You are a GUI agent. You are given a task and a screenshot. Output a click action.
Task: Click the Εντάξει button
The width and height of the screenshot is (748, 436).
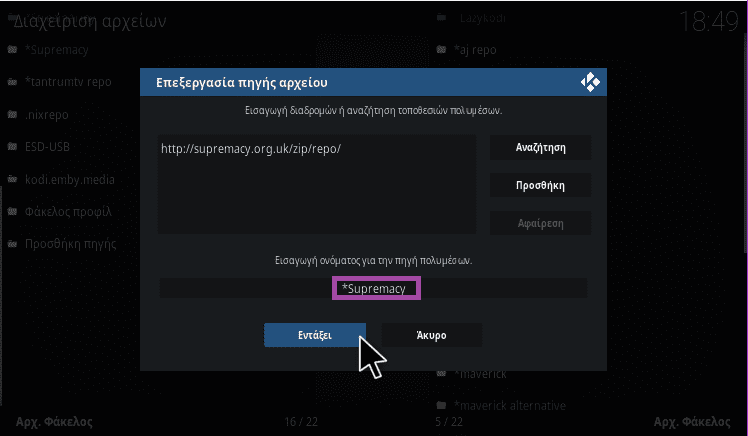pyautogui.click(x=315, y=335)
